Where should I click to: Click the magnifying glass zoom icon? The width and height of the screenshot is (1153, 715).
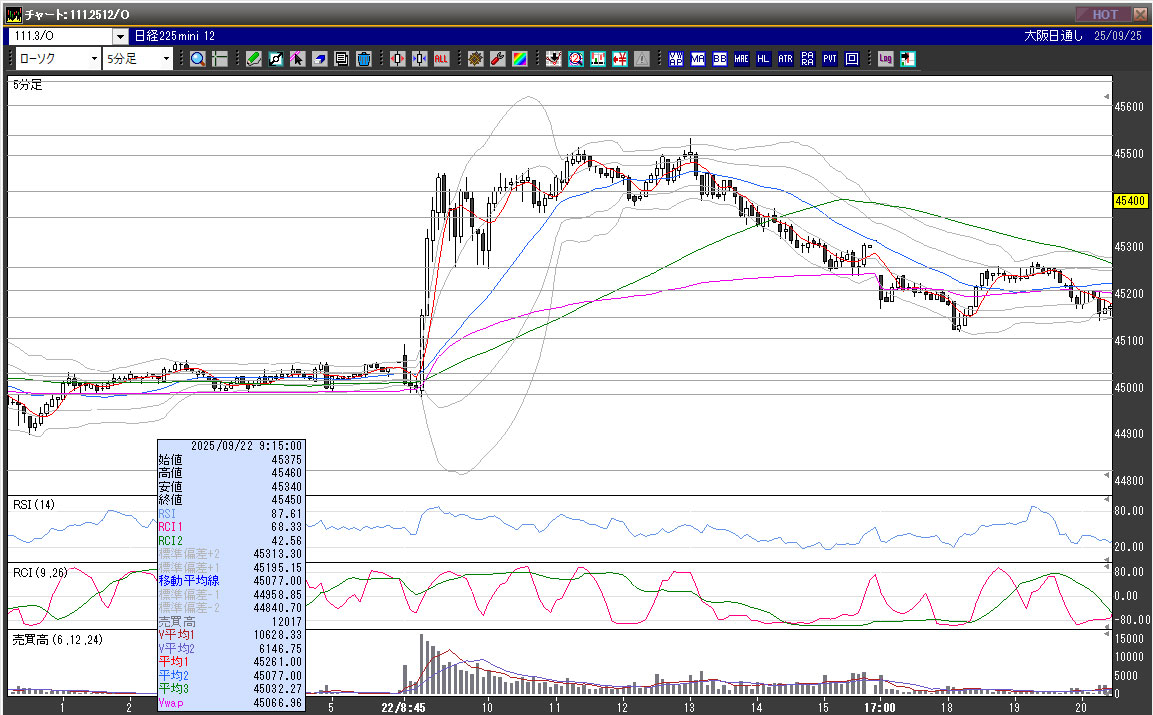click(198, 59)
